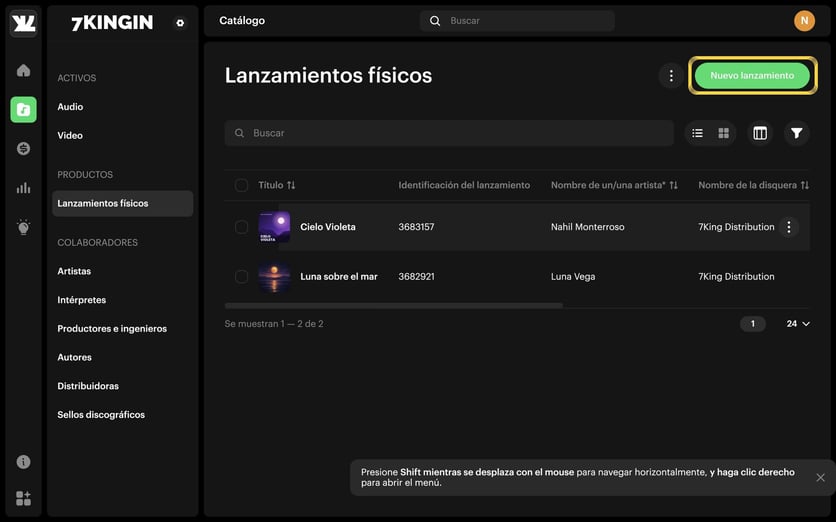The height and width of the screenshot is (522, 836).
Task: Go to page 1 in pagination
Action: point(752,324)
